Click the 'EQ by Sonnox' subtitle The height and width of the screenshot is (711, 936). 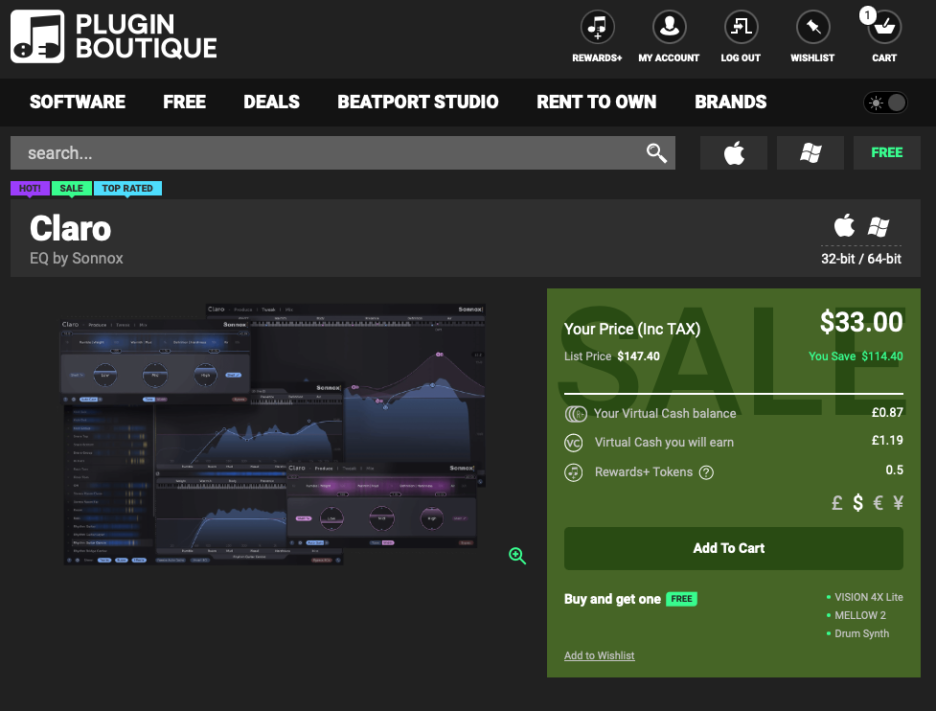[x=76, y=258]
